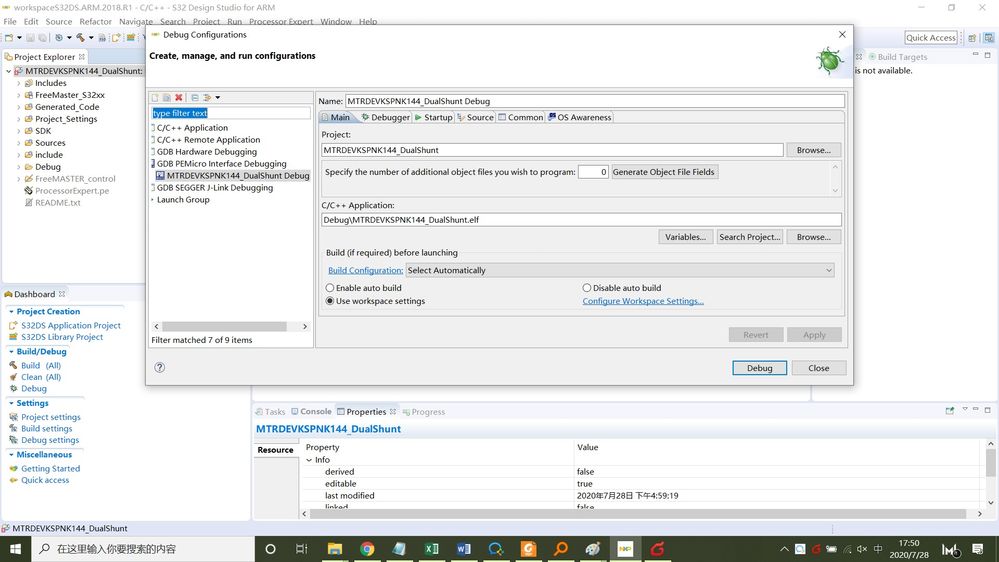Click the Search Project button
Viewport: 999px width, 562px height.
coord(749,236)
